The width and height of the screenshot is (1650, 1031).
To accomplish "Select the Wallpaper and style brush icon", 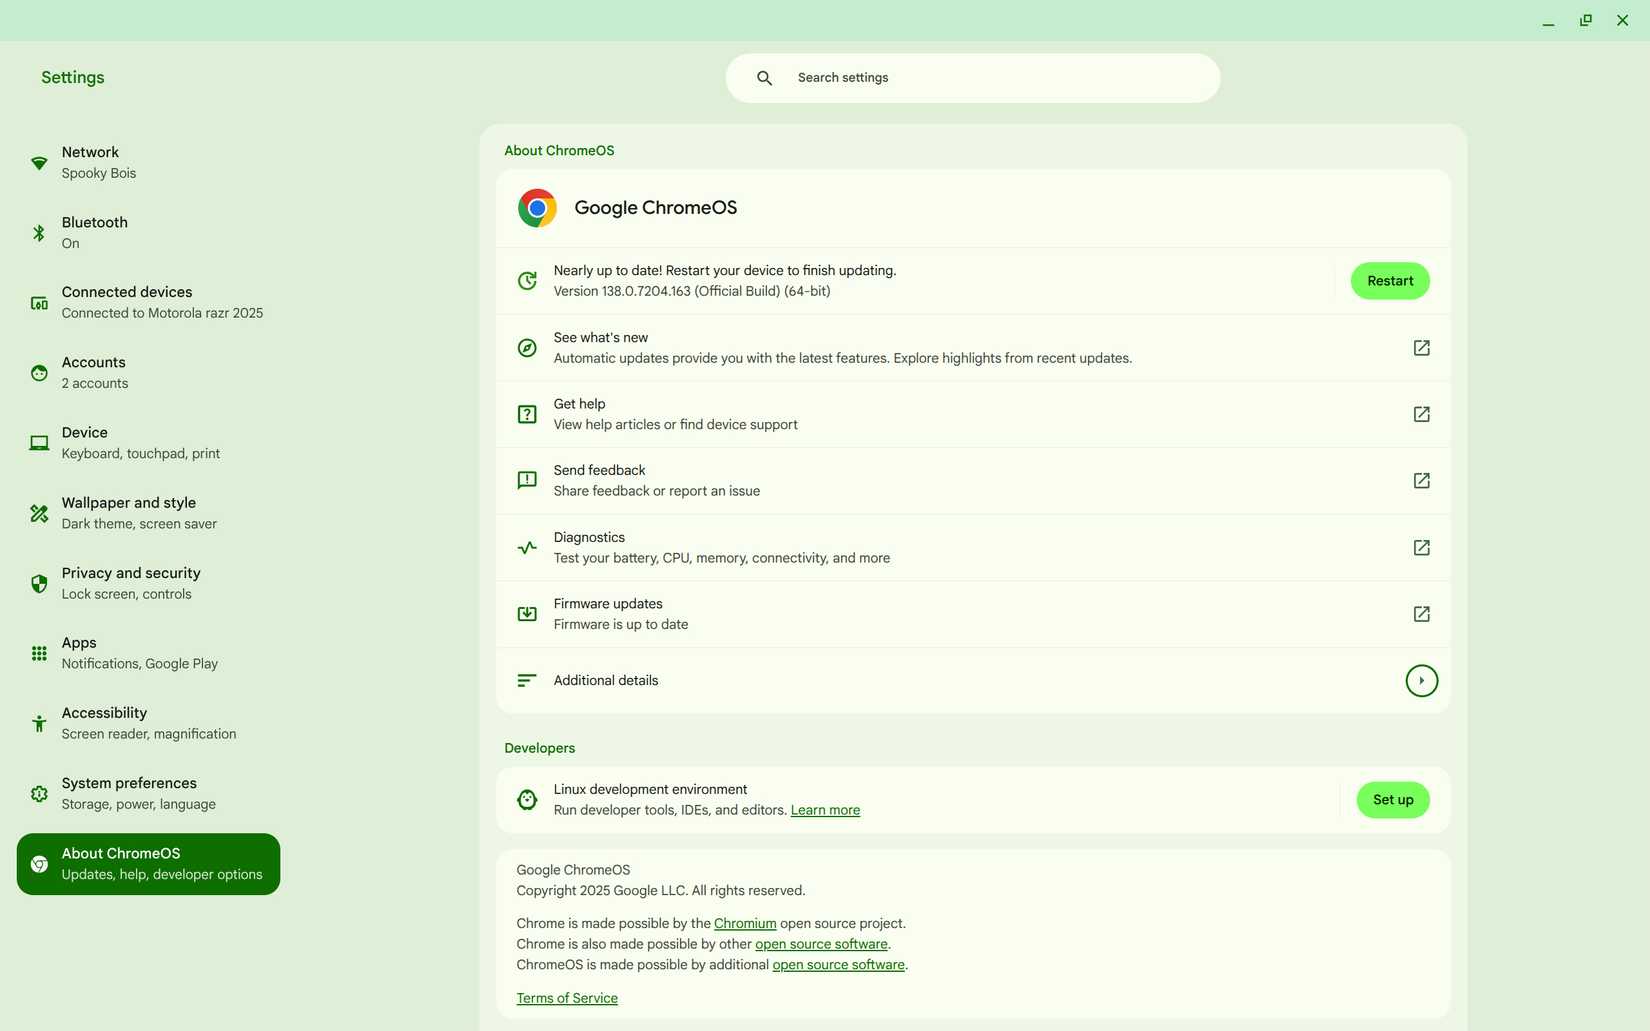I will click(38, 512).
